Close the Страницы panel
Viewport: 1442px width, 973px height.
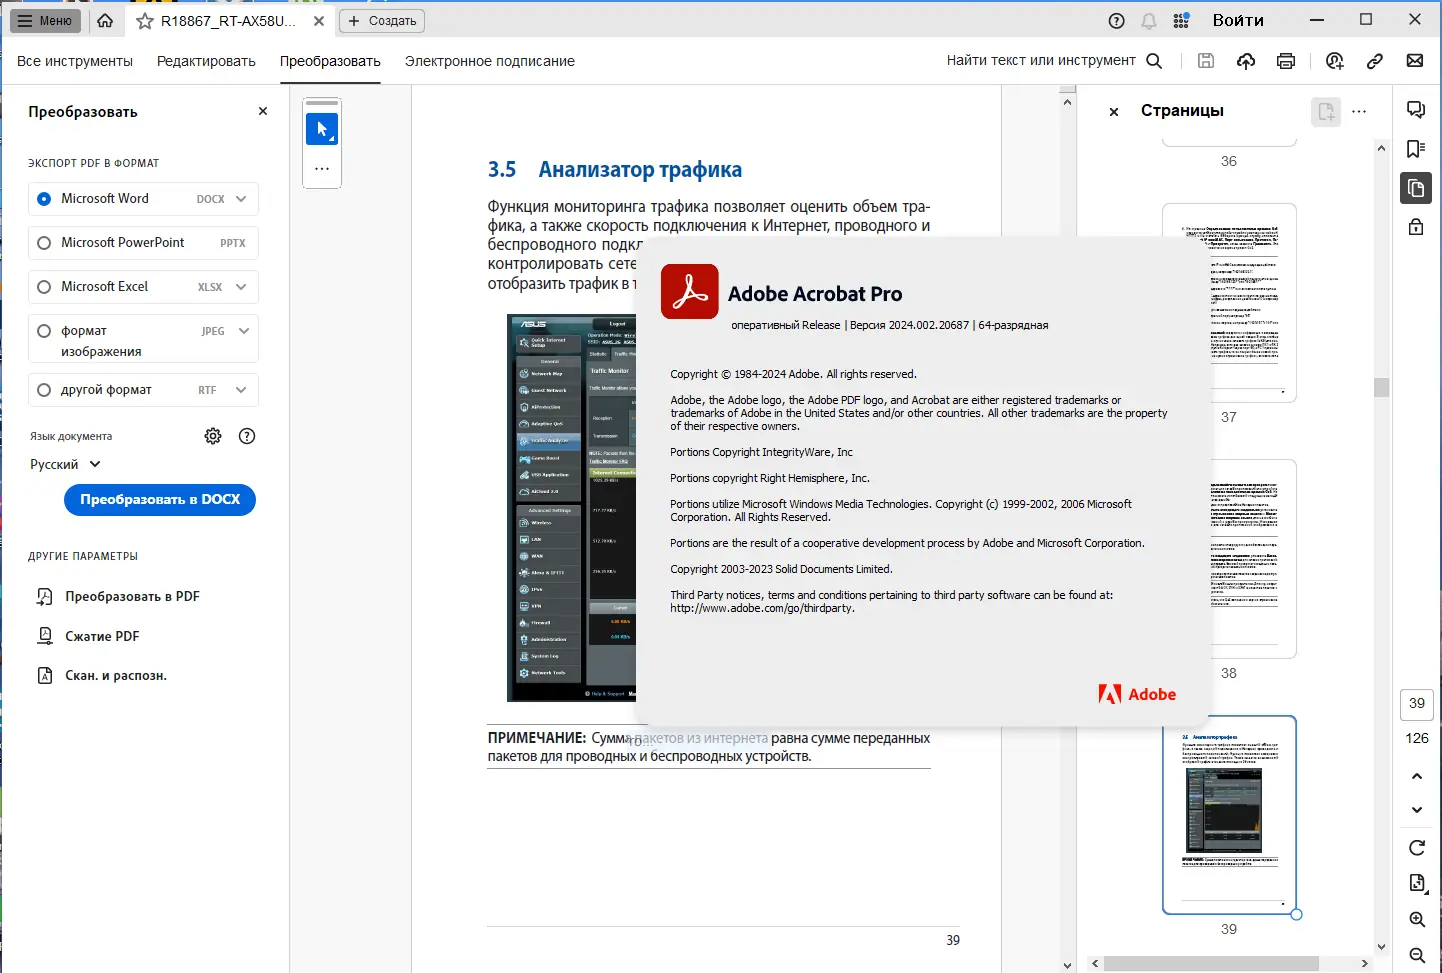1114,112
